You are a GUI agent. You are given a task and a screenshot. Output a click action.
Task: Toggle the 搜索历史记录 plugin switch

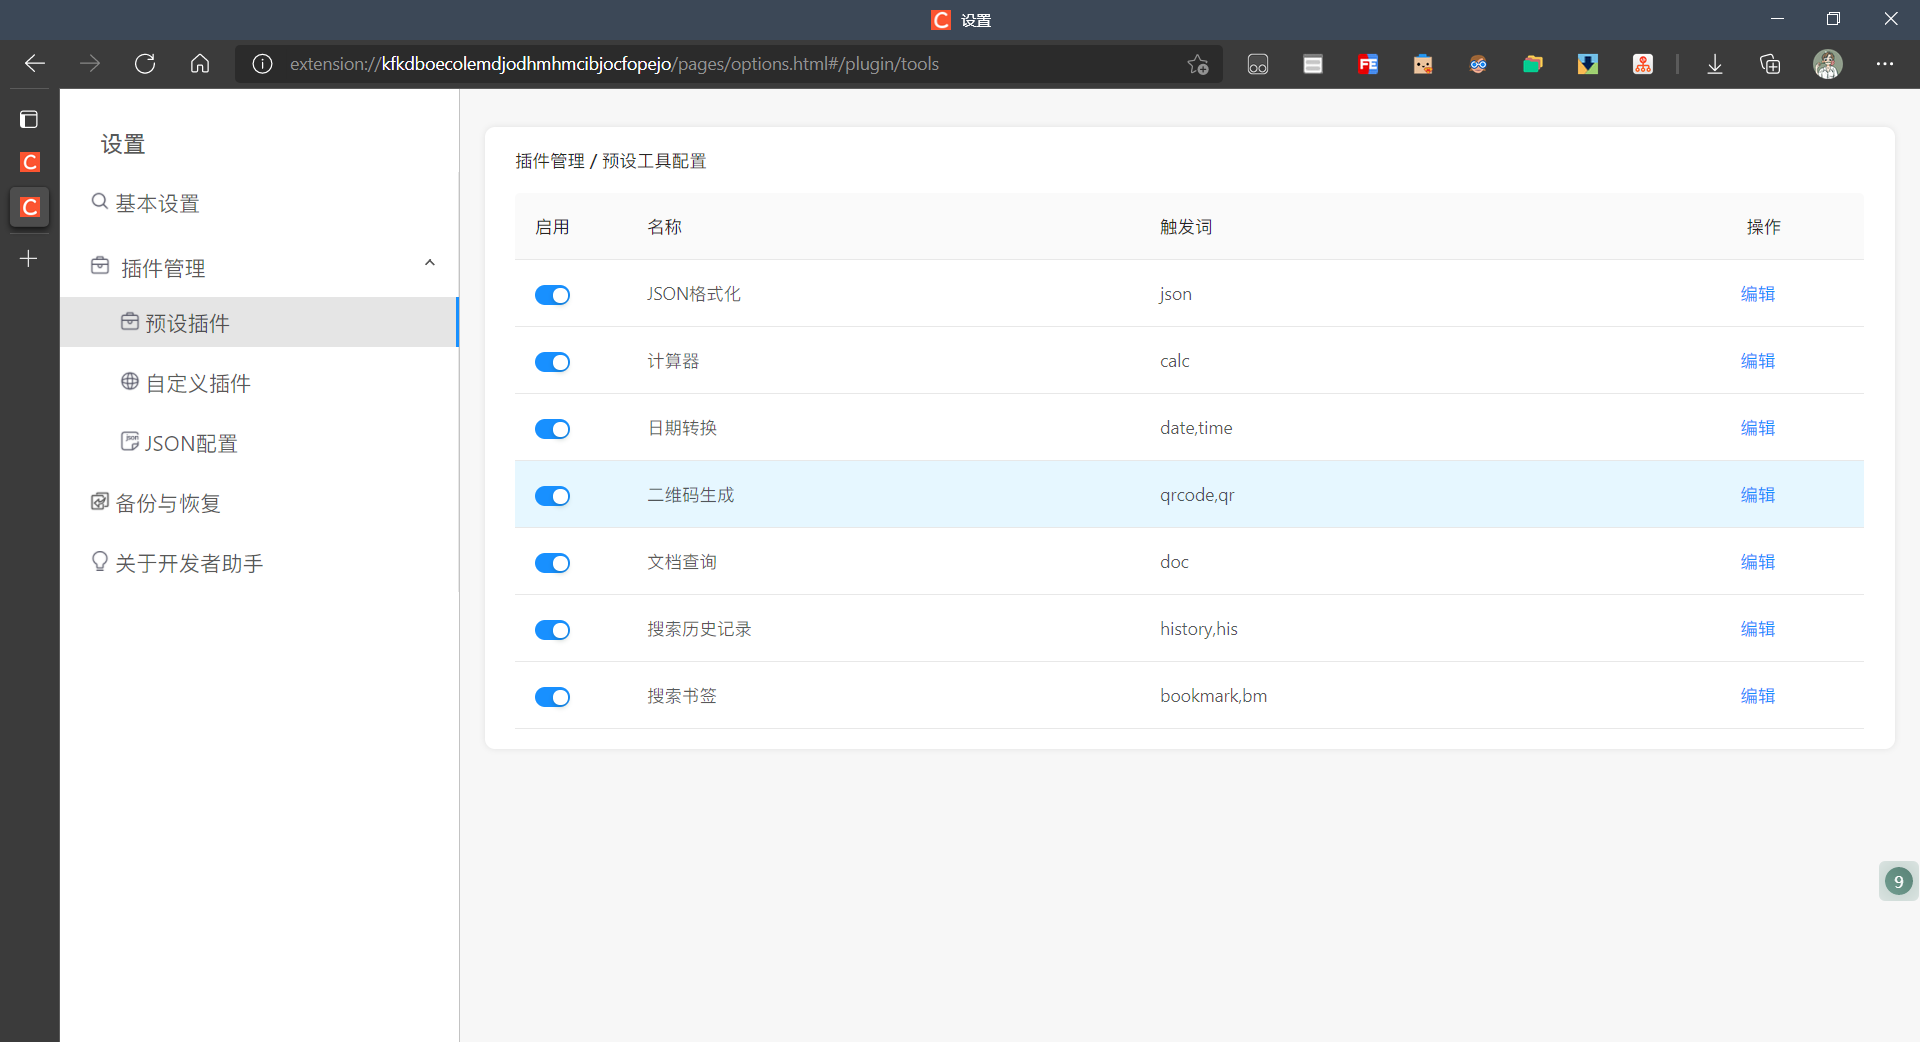(x=552, y=630)
